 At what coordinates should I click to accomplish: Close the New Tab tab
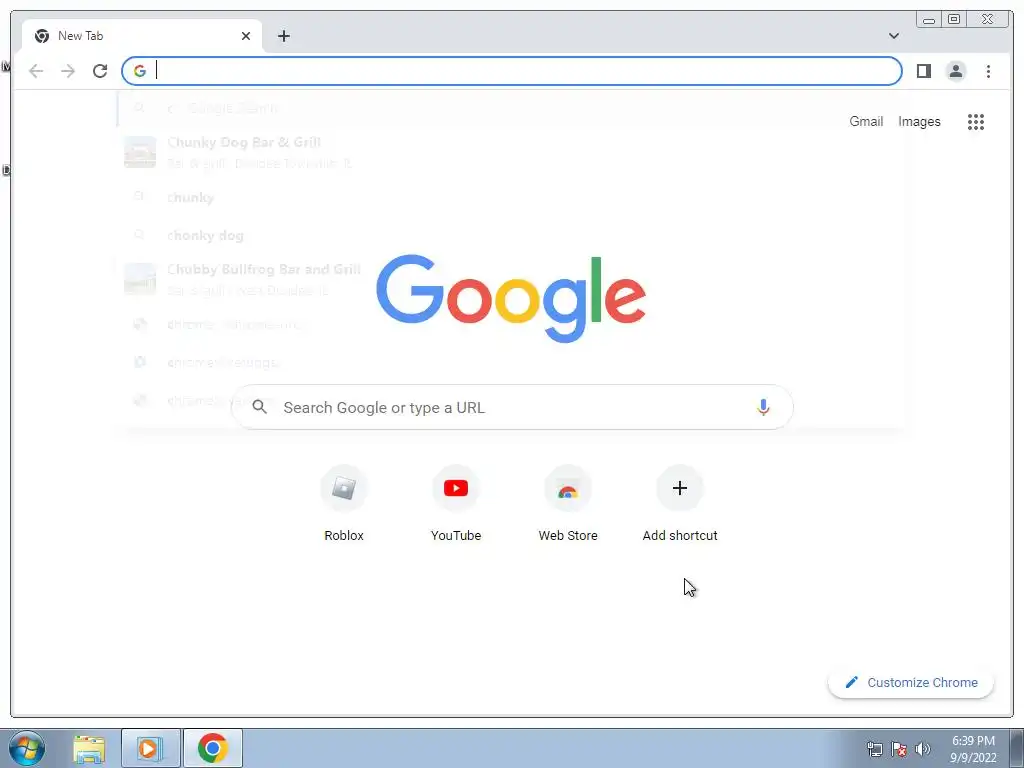coord(246,36)
